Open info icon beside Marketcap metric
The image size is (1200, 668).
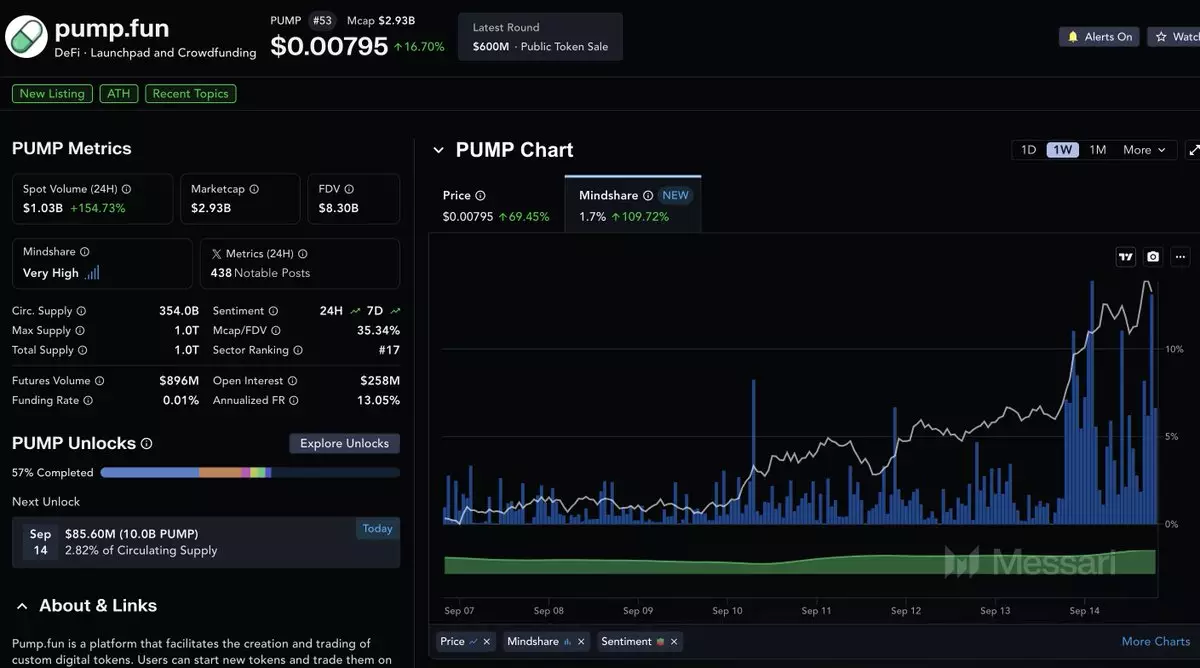click(254, 189)
